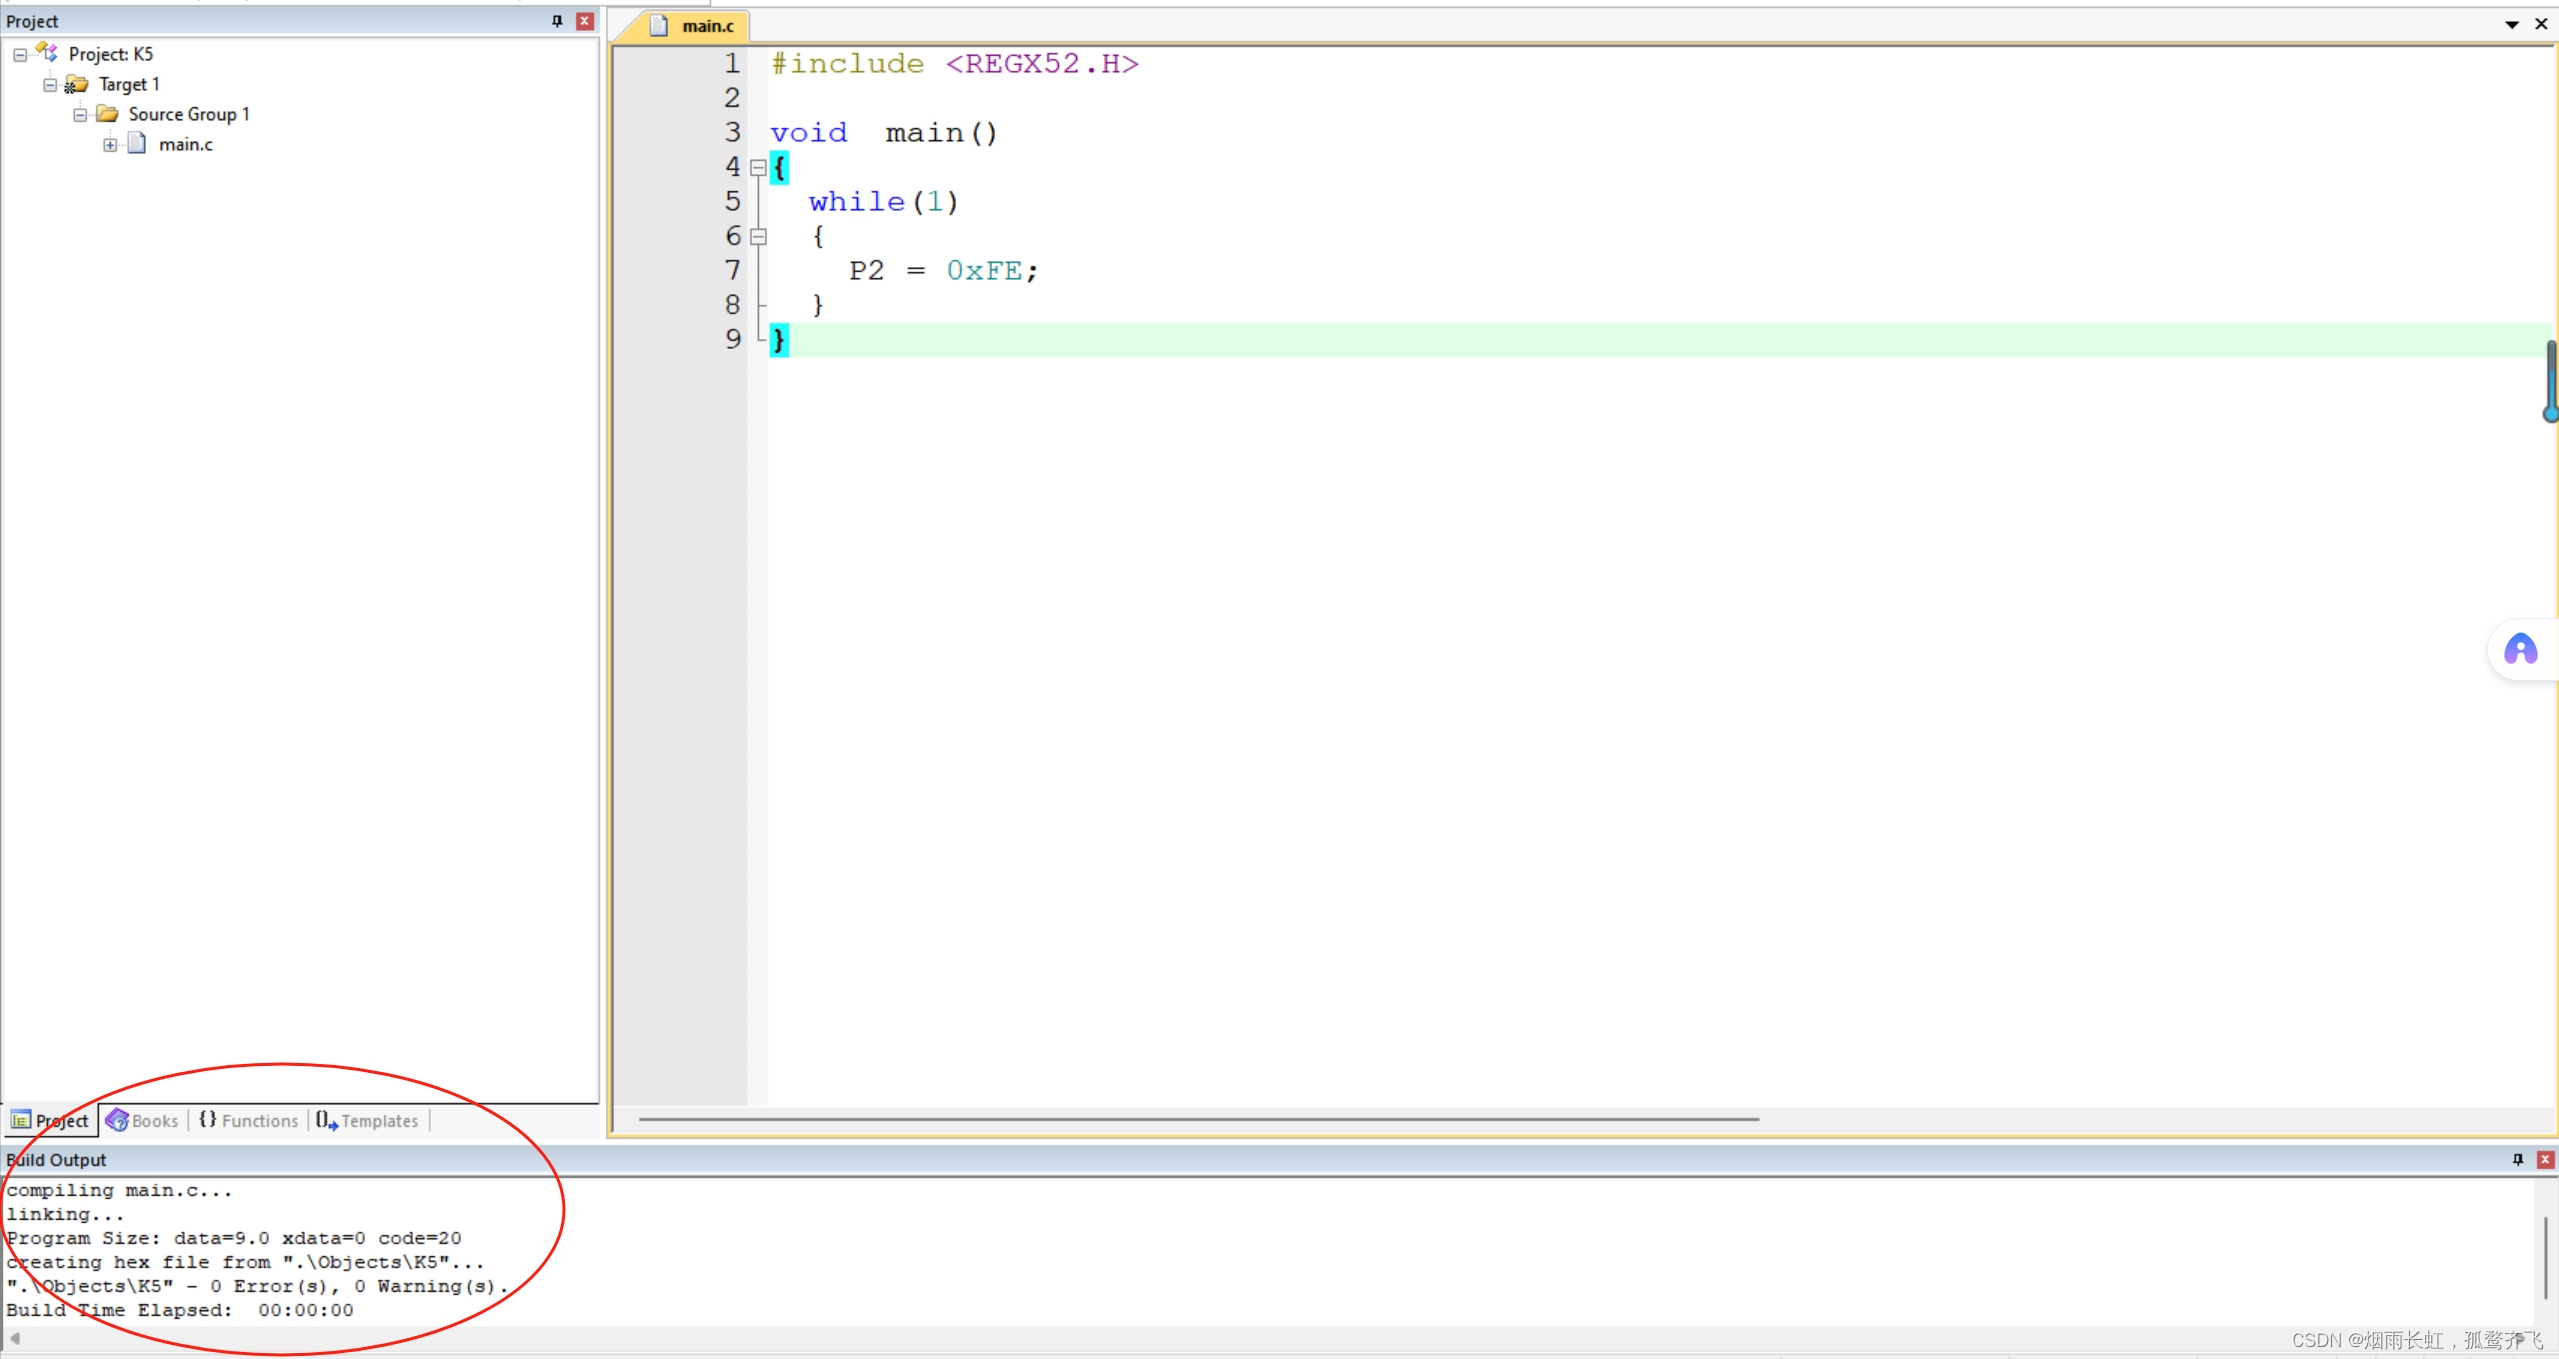Screen dimensions: 2559x1359
Task: Click the editor horizontal scrollbar
Action: click(1198, 1119)
